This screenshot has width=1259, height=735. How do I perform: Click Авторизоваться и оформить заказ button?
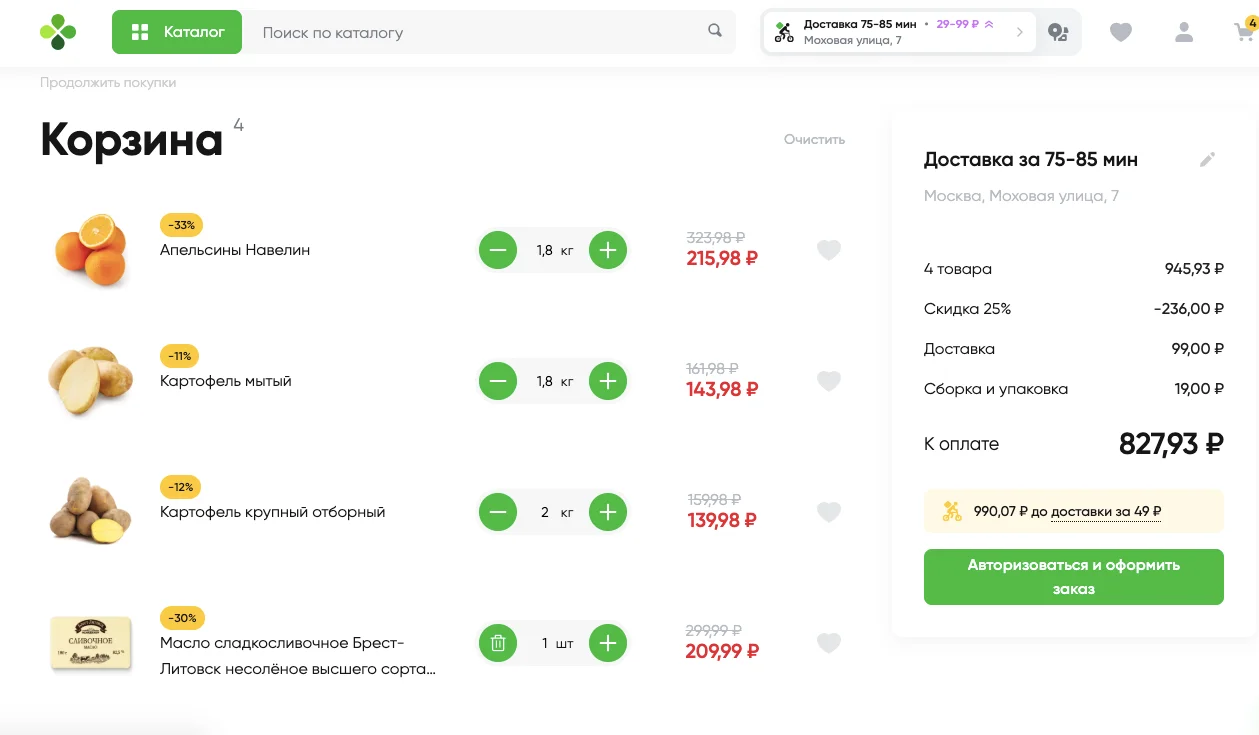pyautogui.click(x=1073, y=577)
